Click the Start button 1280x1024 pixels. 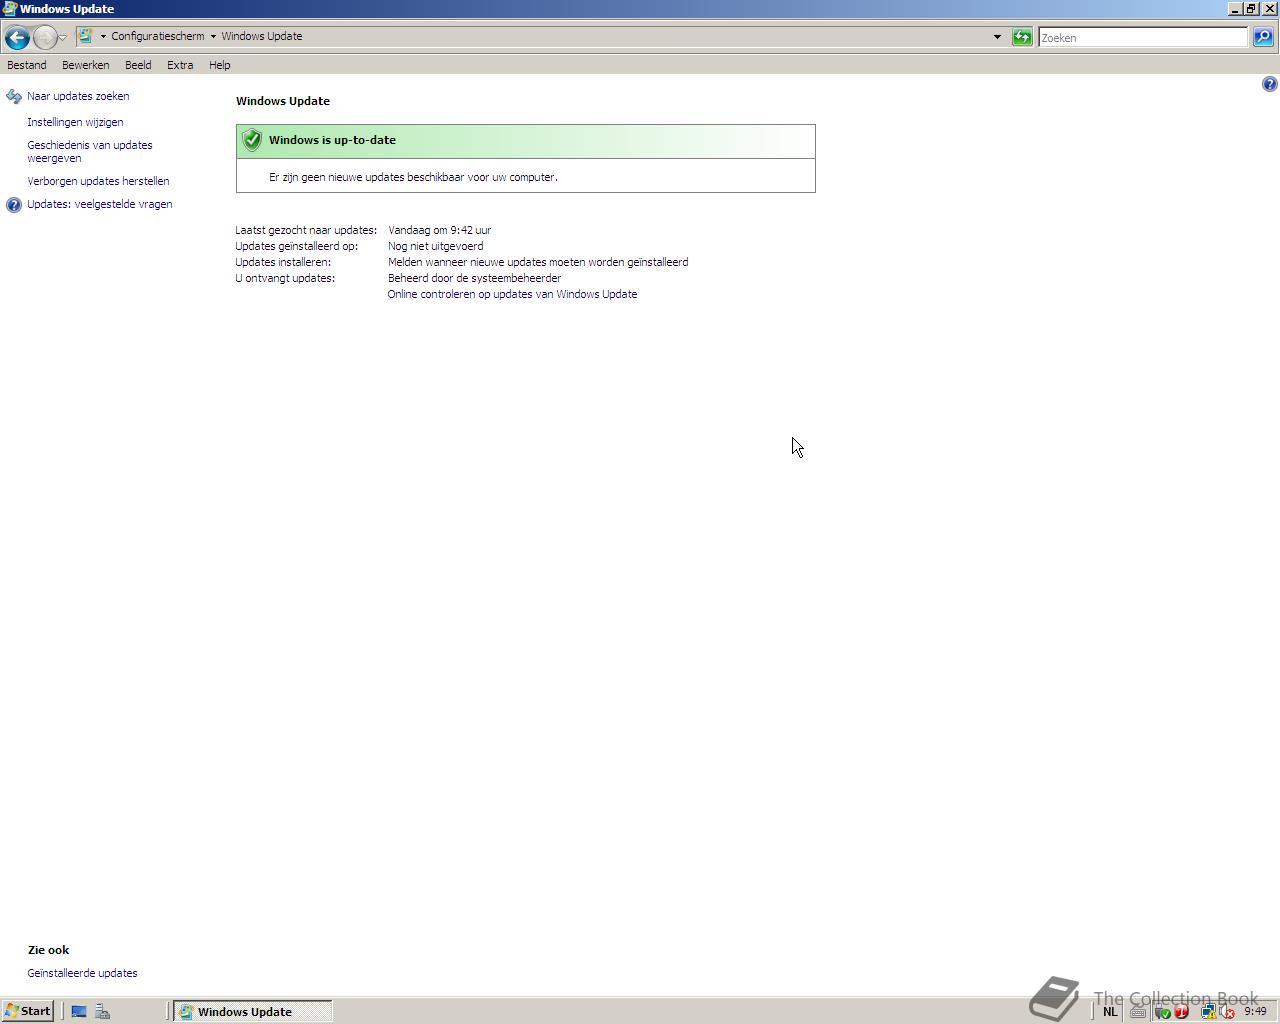pos(28,1011)
